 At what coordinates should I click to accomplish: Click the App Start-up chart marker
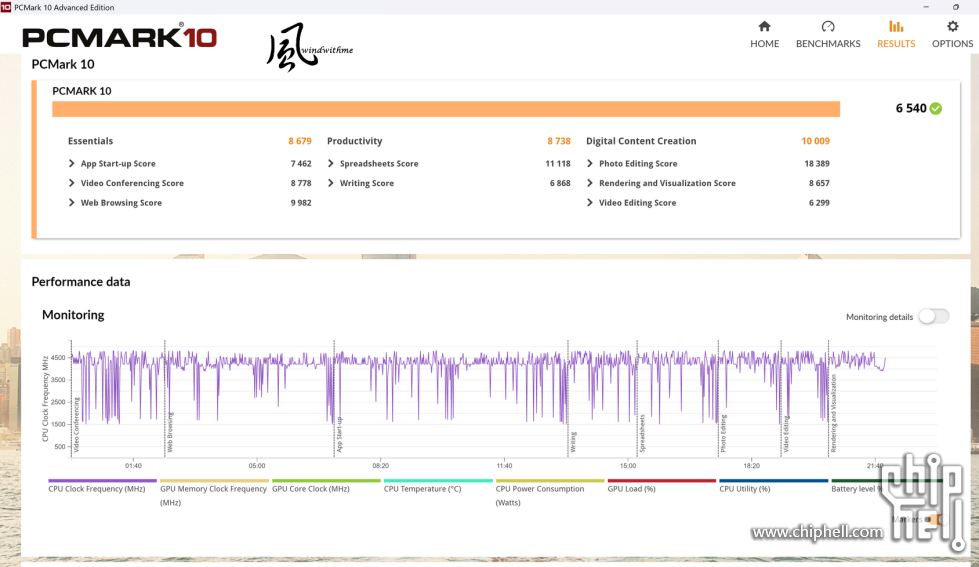click(x=340, y=435)
